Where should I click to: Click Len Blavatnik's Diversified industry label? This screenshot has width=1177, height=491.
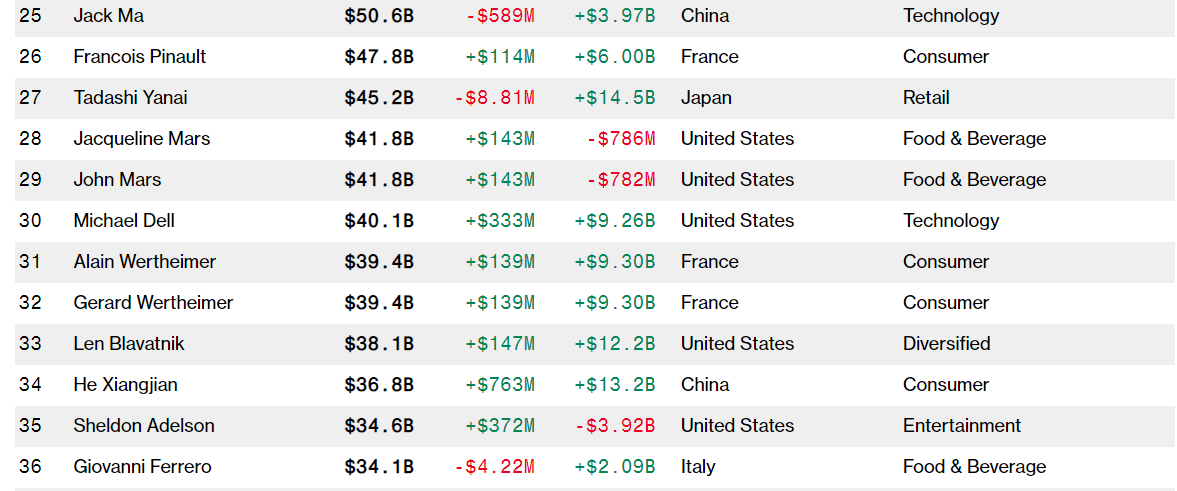[x=946, y=344]
